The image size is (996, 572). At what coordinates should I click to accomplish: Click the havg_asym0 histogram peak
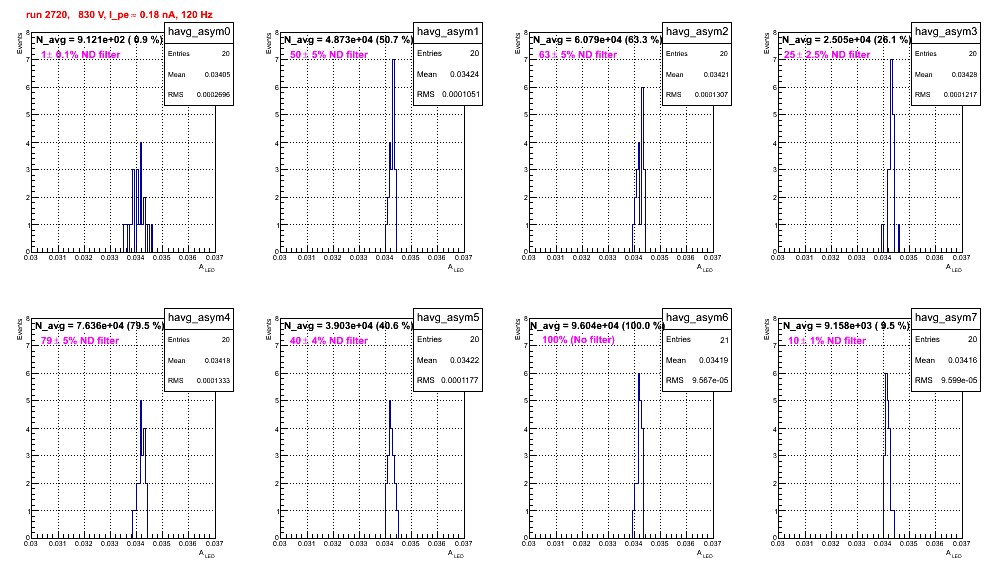141,144
